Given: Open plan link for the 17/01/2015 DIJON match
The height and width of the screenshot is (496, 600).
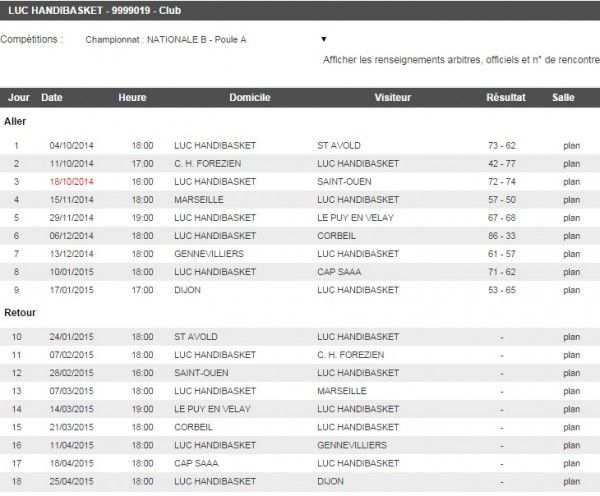Looking at the screenshot, I should click(x=571, y=290).
